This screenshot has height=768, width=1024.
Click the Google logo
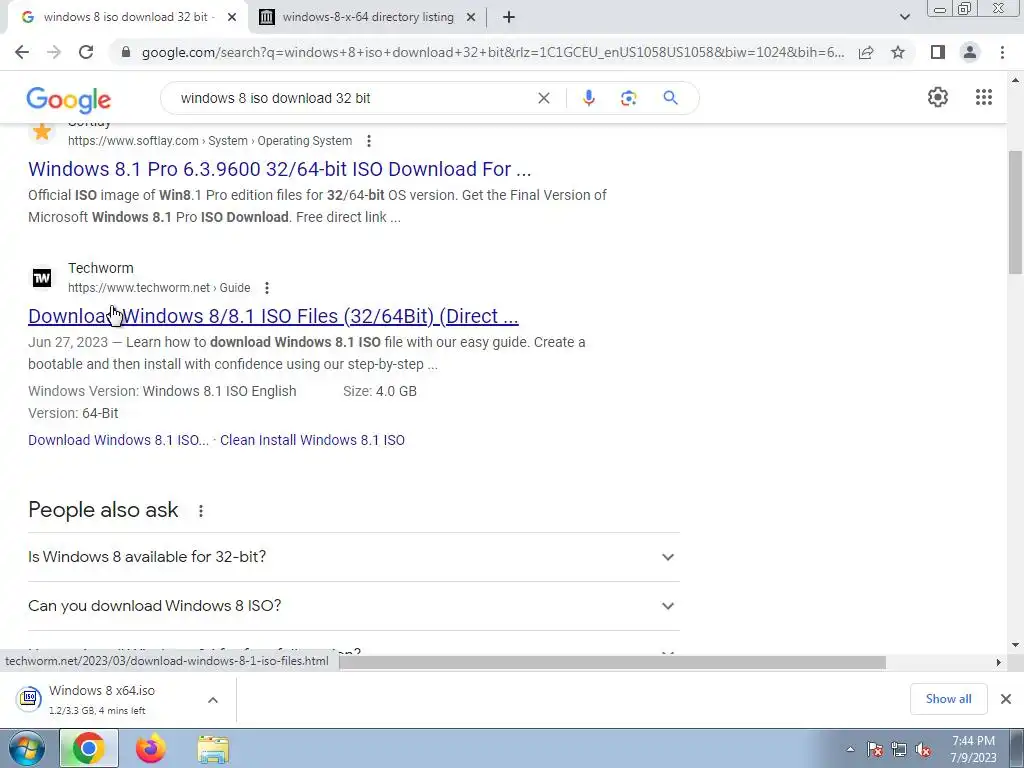click(x=69, y=99)
